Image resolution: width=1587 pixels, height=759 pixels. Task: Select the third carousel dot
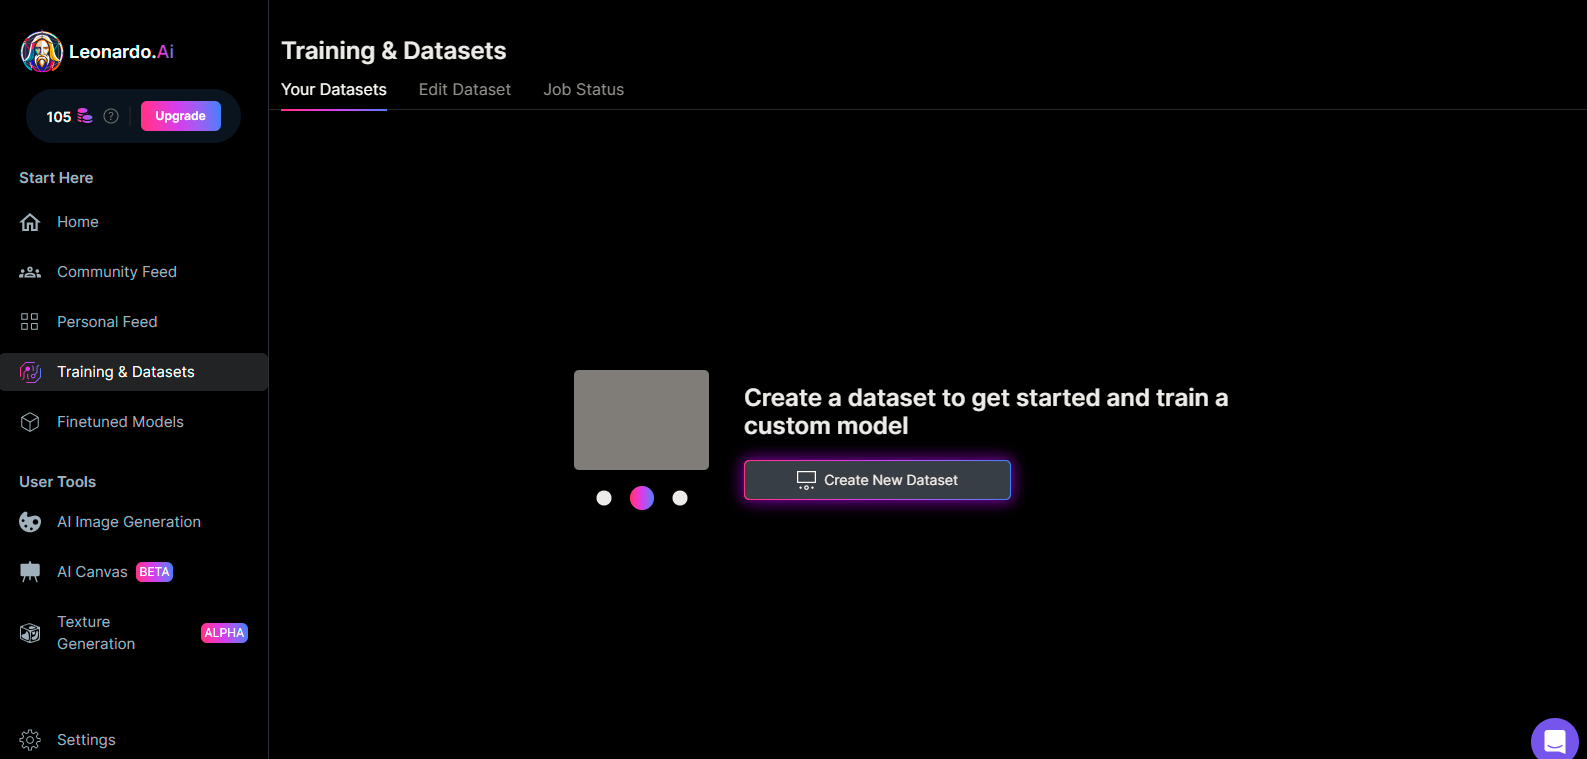[x=680, y=498]
